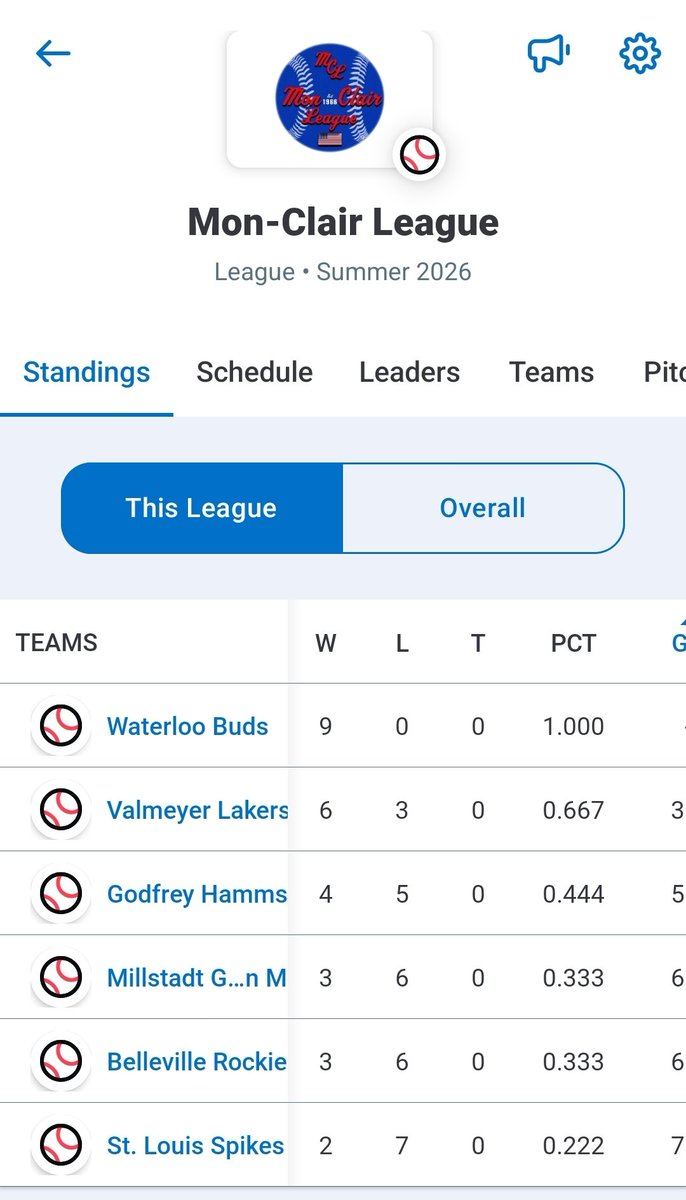The height and width of the screenshot is (1200, 686).
Task: Switch standings to Overall
Action: pyautogui.click(x=483, y=508)
